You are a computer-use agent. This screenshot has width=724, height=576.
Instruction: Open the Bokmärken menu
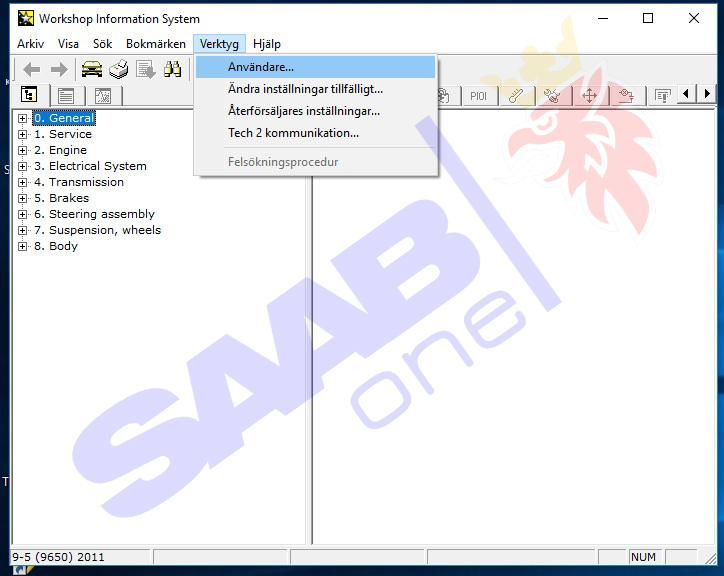155,44
